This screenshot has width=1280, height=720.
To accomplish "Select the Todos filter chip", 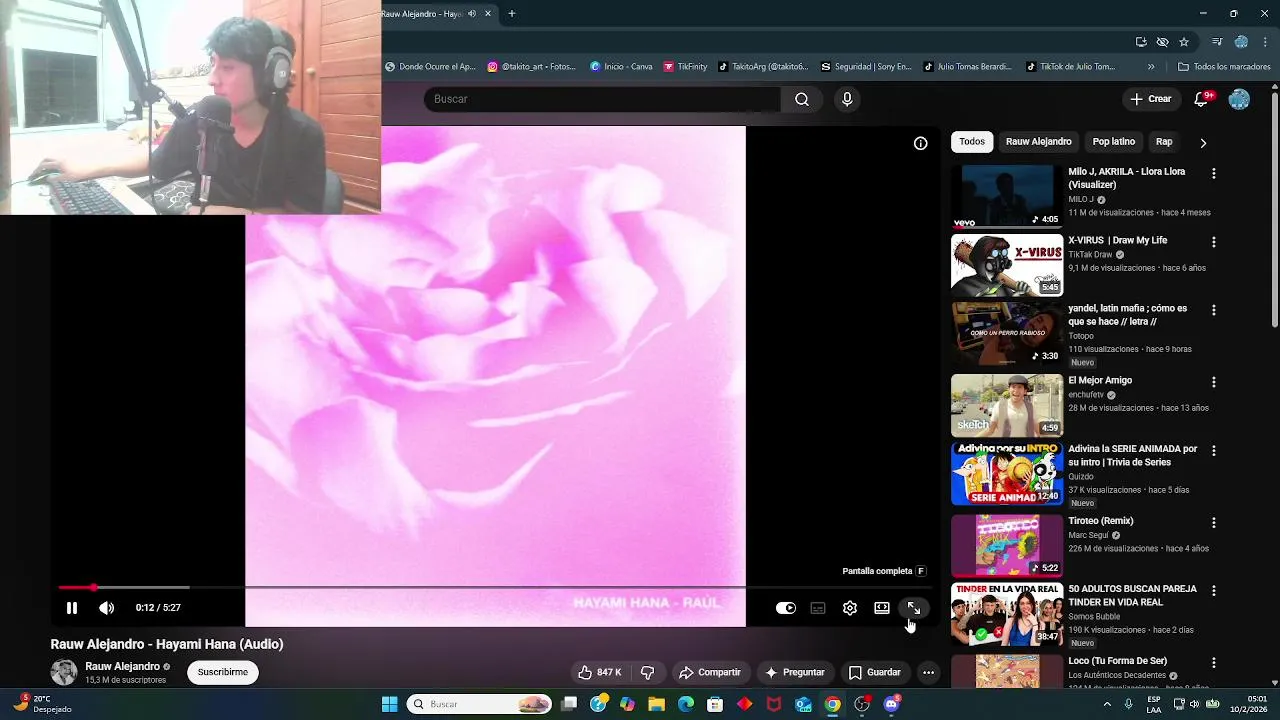I will coord(972,142).
